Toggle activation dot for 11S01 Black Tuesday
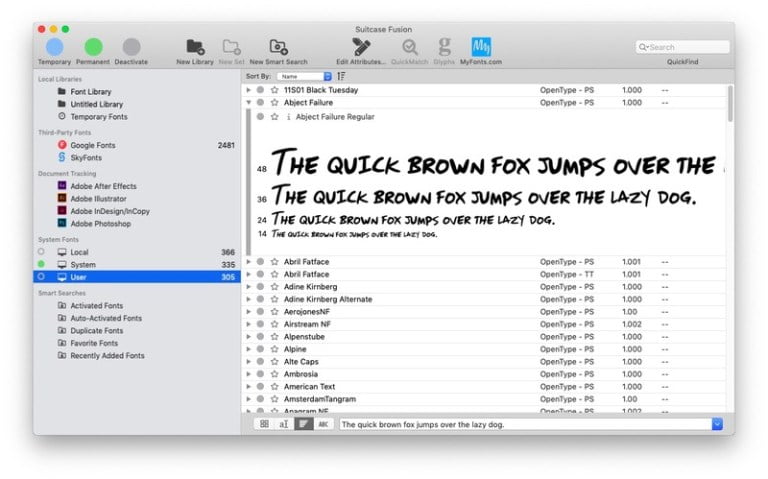This screenshot has height=479, width=768. (260, 90)
